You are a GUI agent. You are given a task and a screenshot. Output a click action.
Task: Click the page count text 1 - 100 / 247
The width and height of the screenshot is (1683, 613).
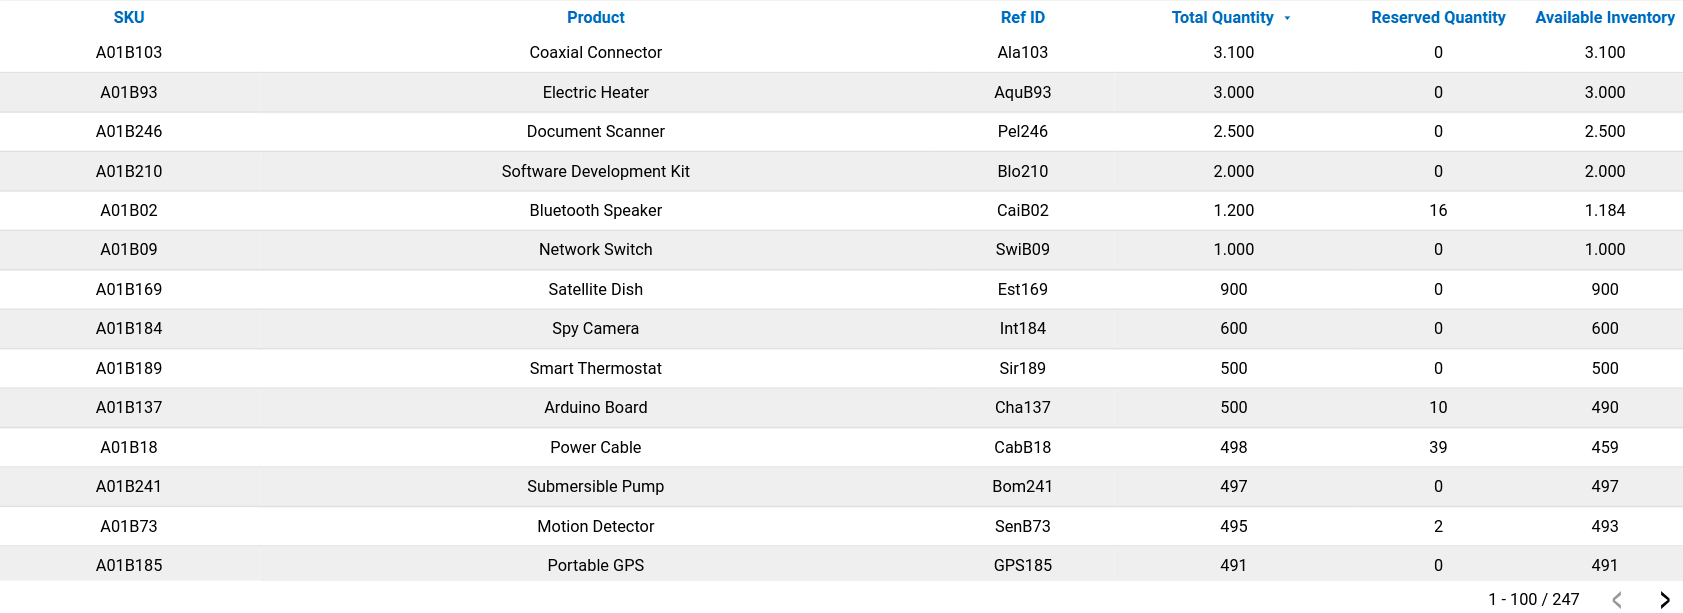(1533, 599)
